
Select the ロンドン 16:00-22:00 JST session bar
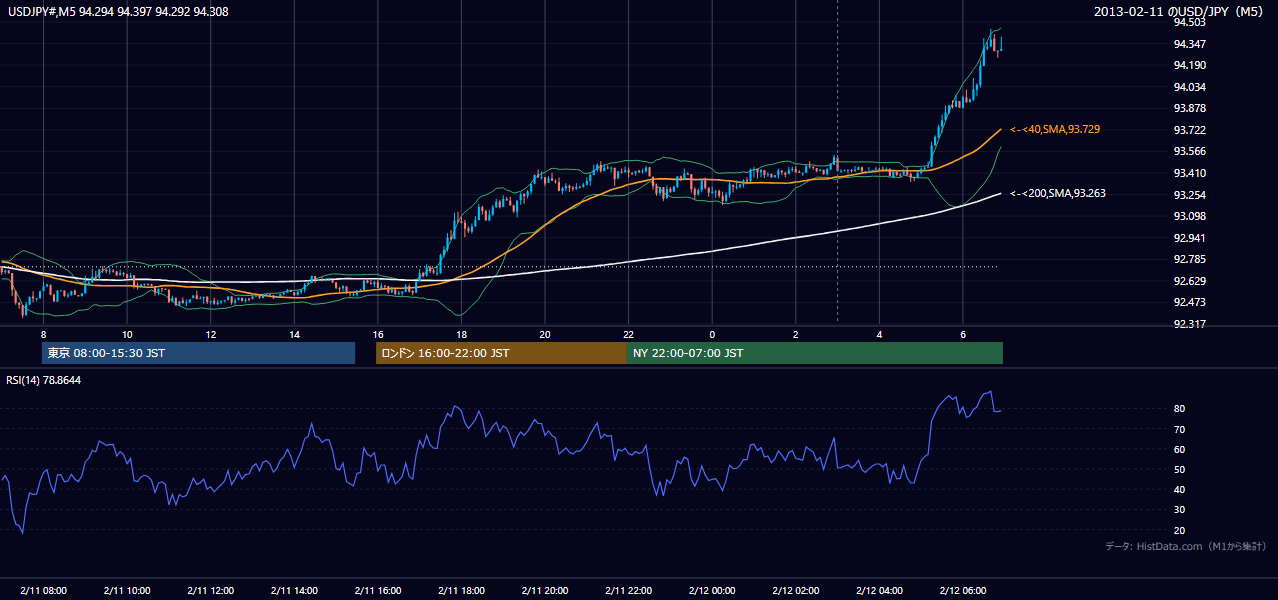[x=501, y=353]
